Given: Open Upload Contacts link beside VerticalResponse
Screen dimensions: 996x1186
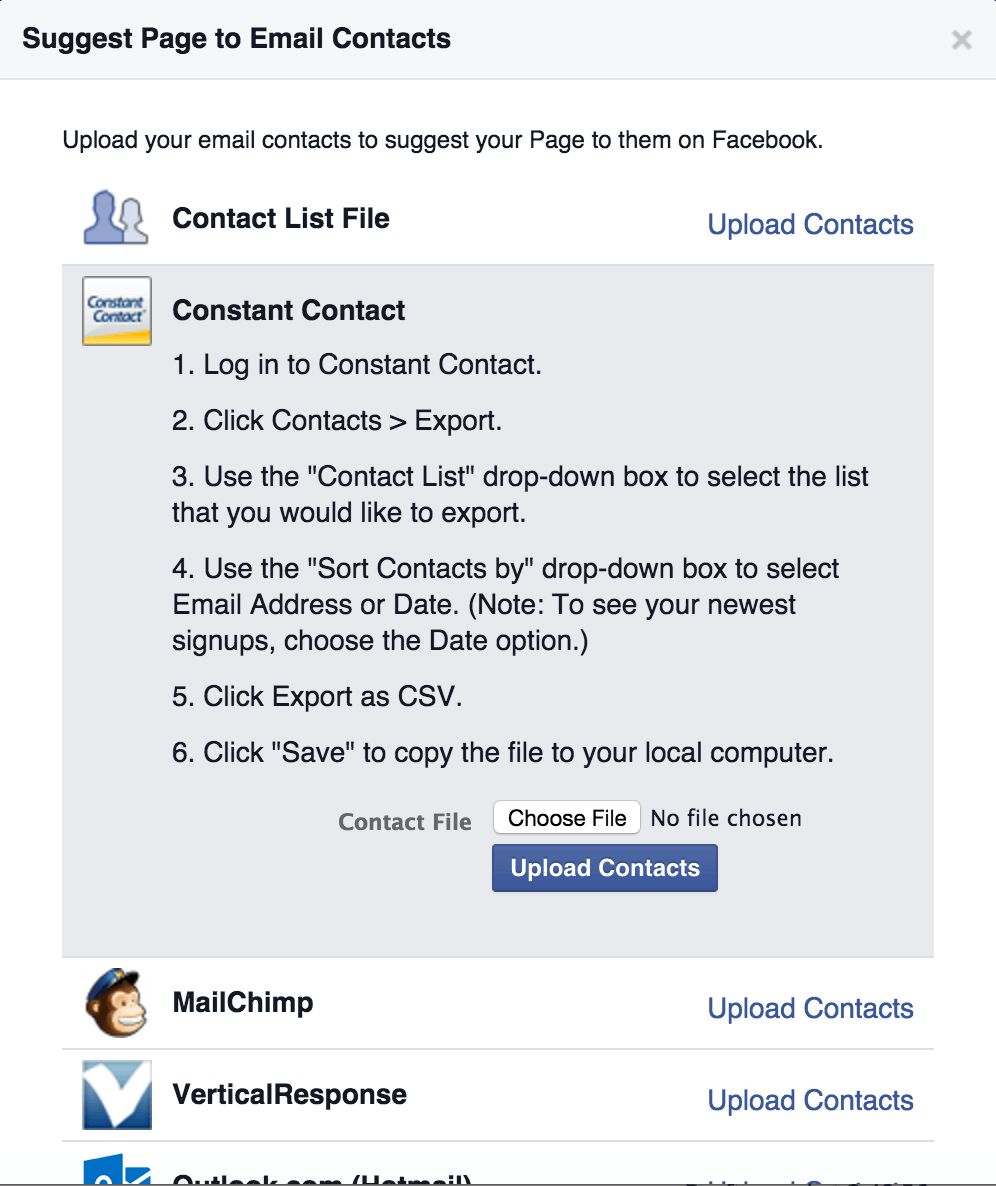Looking at the screenshot, I should (810, 1101).
